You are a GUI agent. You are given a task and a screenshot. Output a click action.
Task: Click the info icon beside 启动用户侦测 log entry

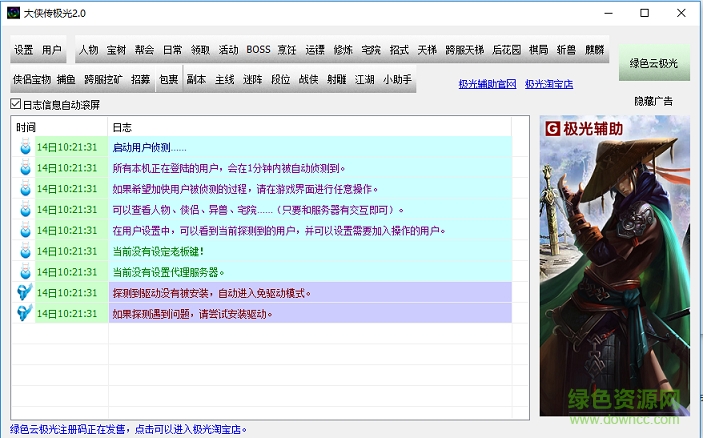24,147
